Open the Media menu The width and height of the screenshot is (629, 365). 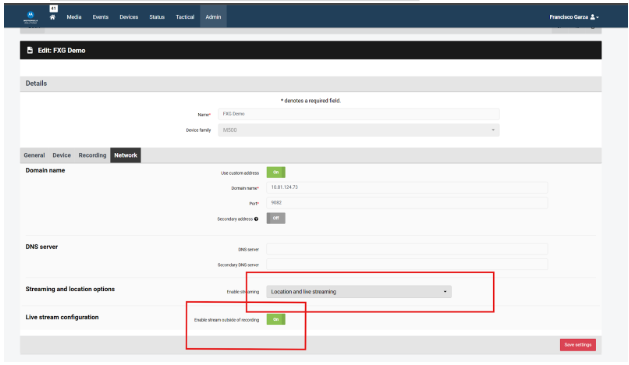pos(74,17)
